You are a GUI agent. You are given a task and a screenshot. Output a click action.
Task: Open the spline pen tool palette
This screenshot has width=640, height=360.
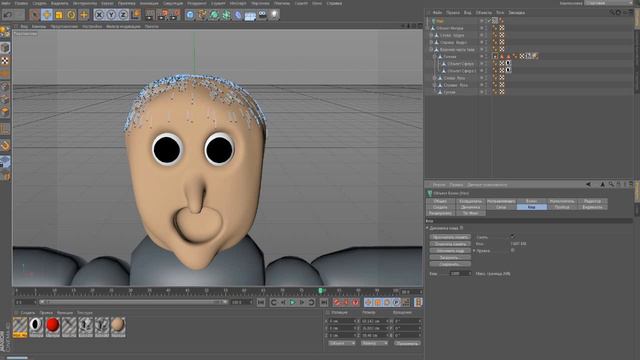(202, 15)
